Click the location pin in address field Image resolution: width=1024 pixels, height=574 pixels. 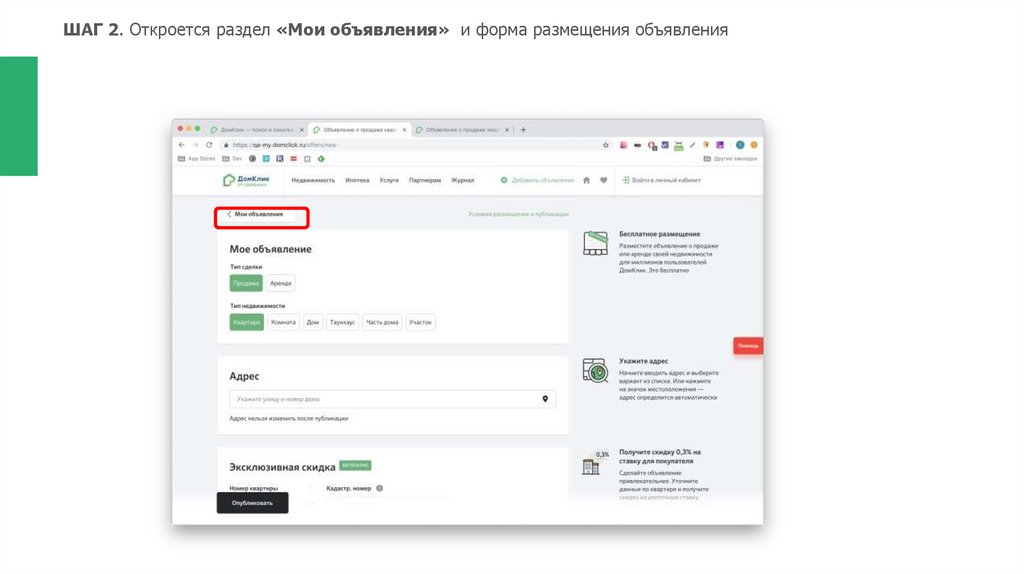click(x=545, y=399)
